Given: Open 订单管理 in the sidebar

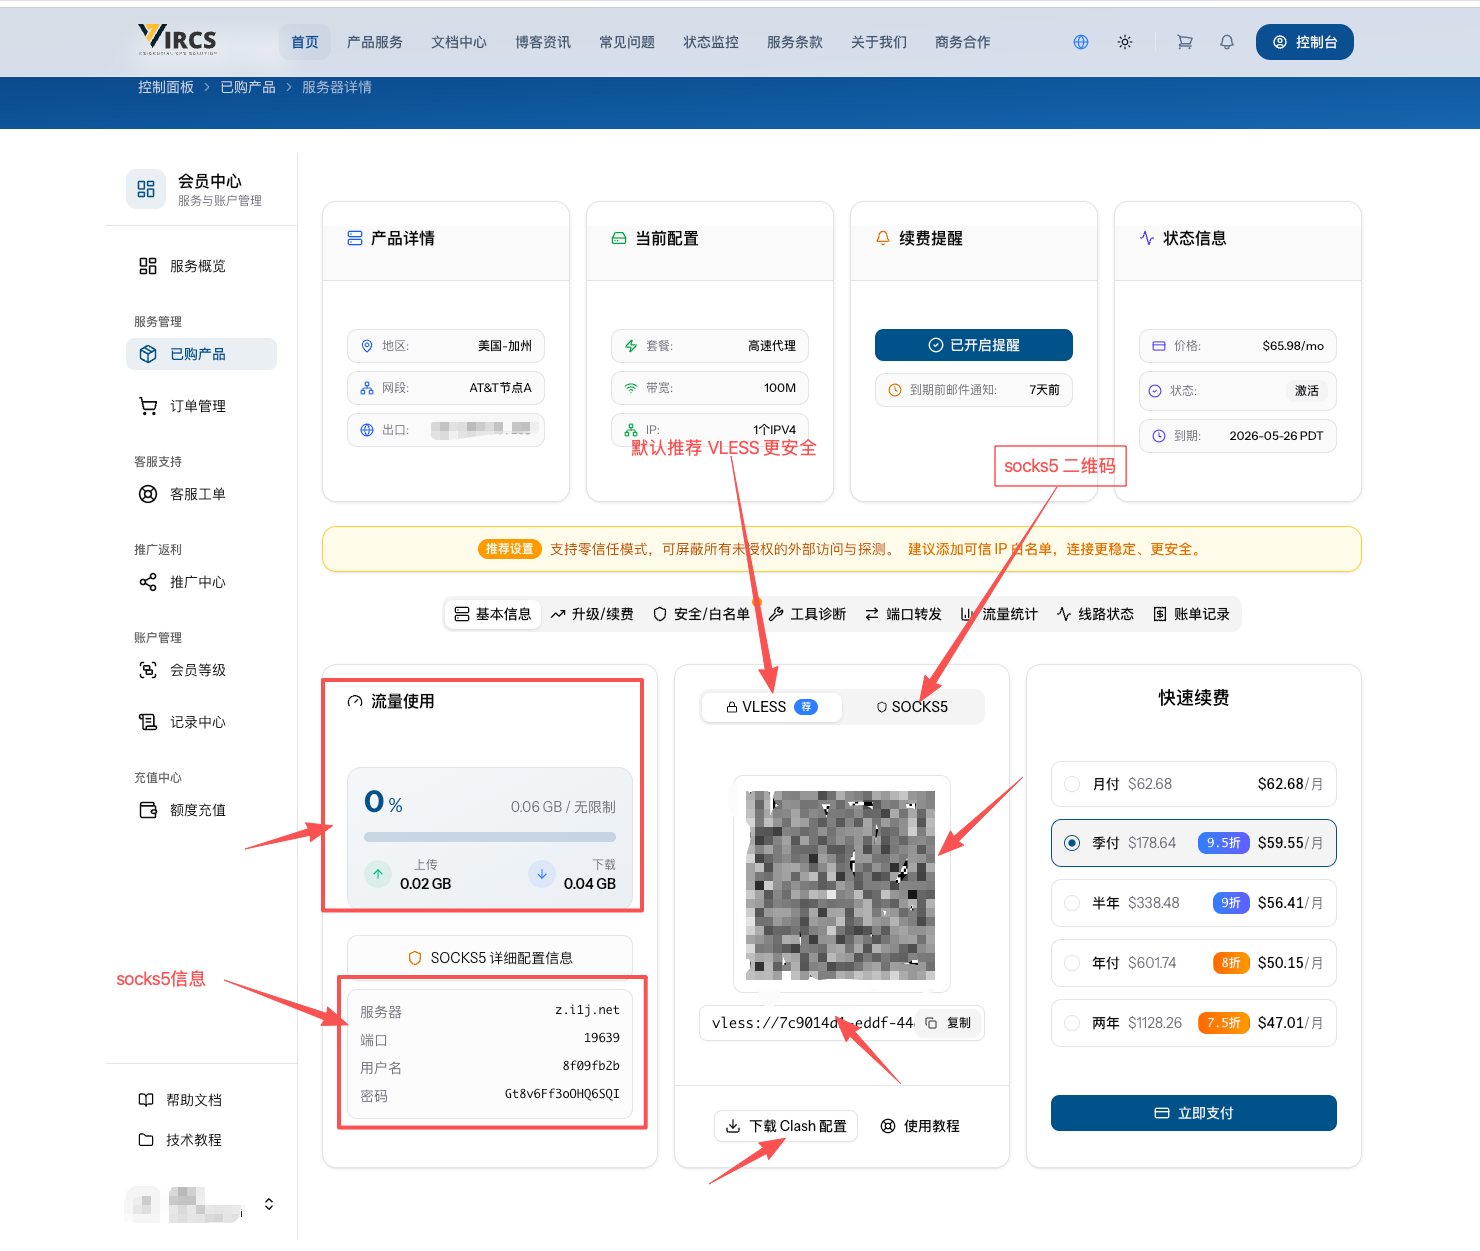Looking at the screenshot, I should pyautogui.click(x=201, y=406).
